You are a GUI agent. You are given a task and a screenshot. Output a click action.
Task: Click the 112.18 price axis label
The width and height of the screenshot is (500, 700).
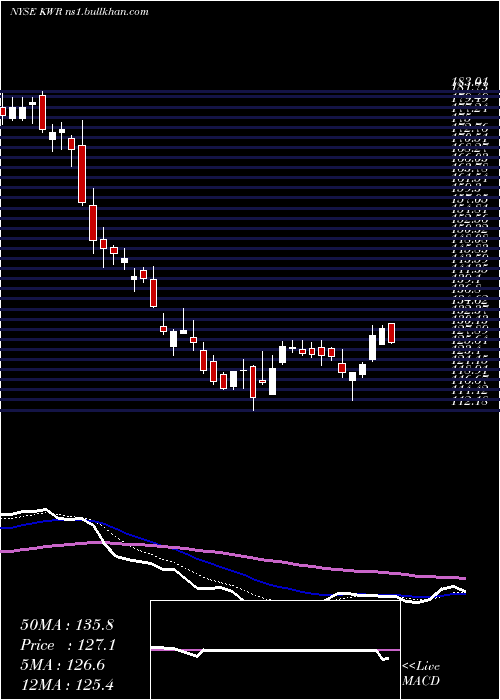click(x=470, y=403)
